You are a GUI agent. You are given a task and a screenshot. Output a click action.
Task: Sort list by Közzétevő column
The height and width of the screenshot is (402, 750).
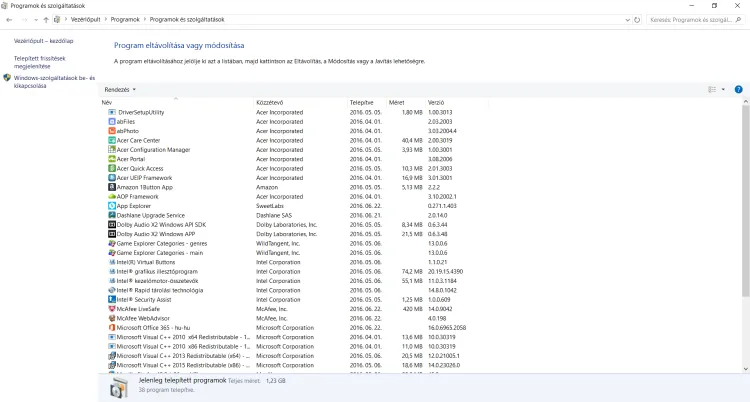[x=270, y=102]
